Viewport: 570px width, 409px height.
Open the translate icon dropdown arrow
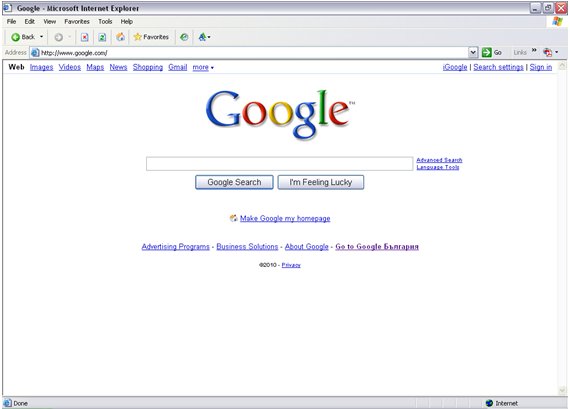pyautogui.click(x=209, y=37)
